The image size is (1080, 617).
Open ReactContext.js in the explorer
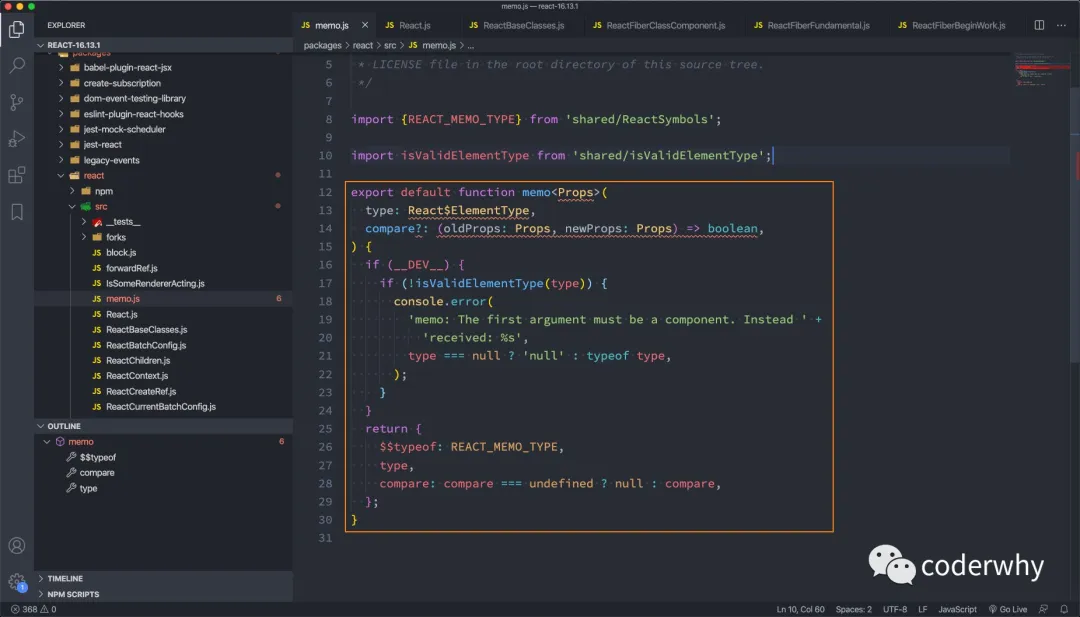tap(163, 376)
